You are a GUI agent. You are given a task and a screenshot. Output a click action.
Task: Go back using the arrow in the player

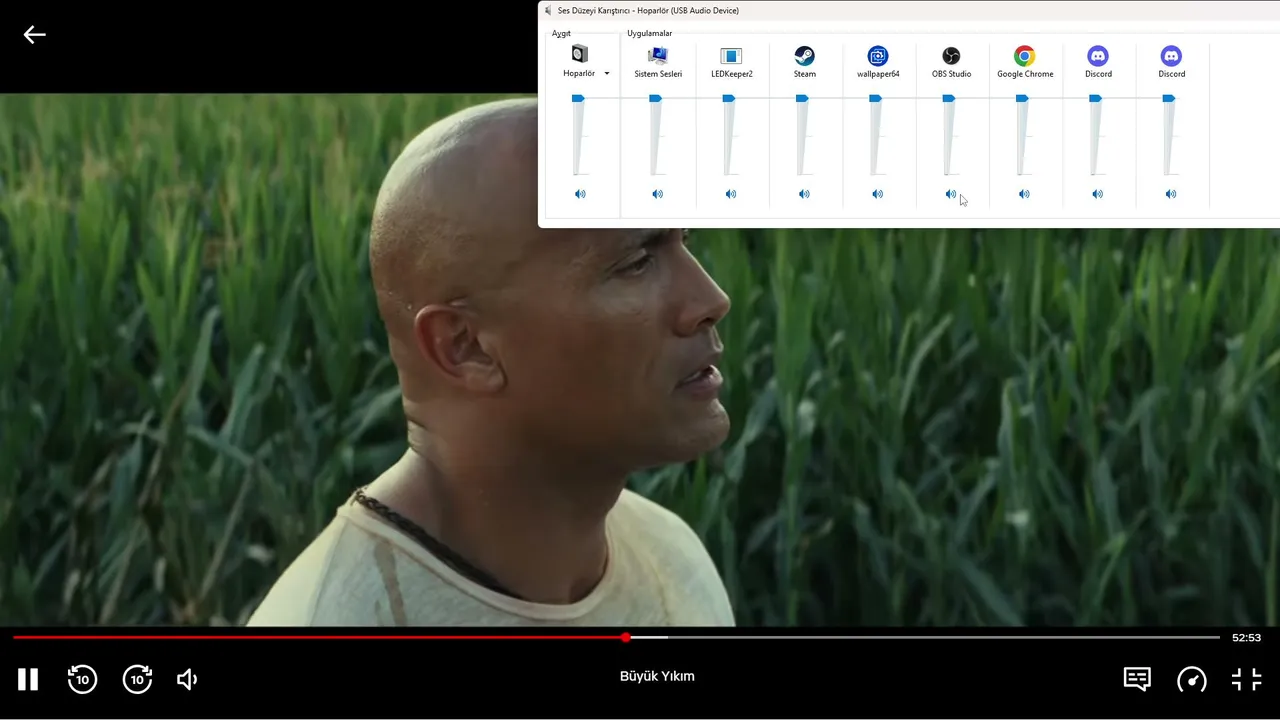click(35, 35)
